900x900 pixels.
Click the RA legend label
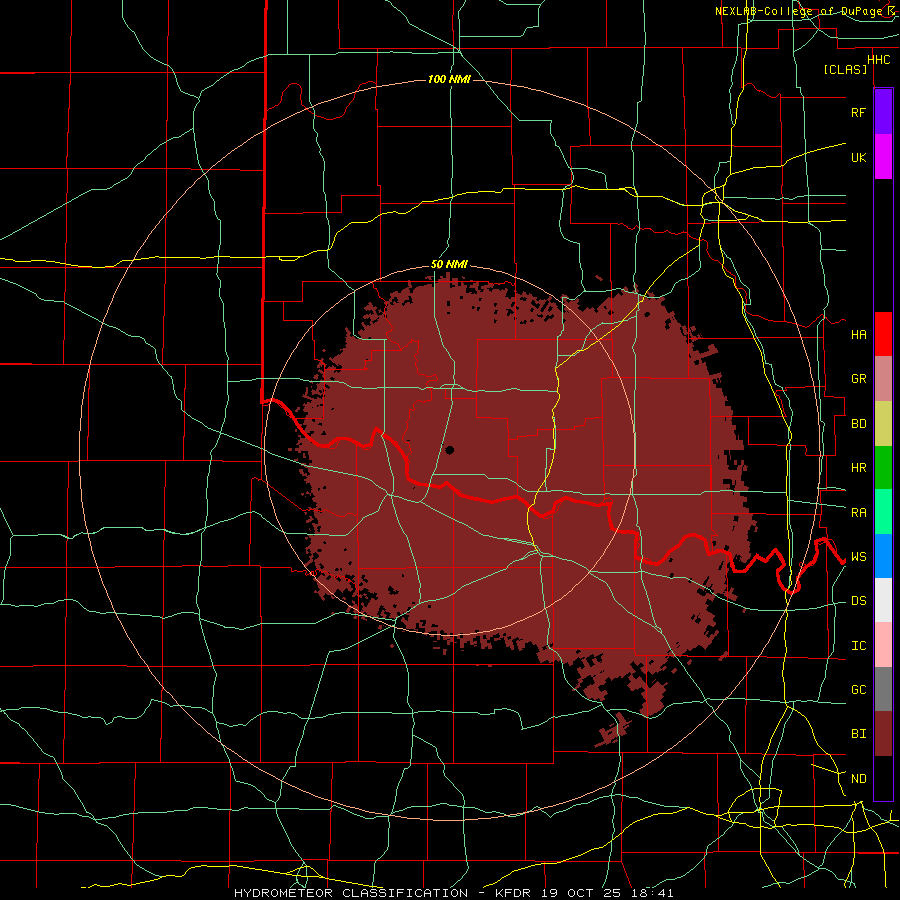click(858, 513)
